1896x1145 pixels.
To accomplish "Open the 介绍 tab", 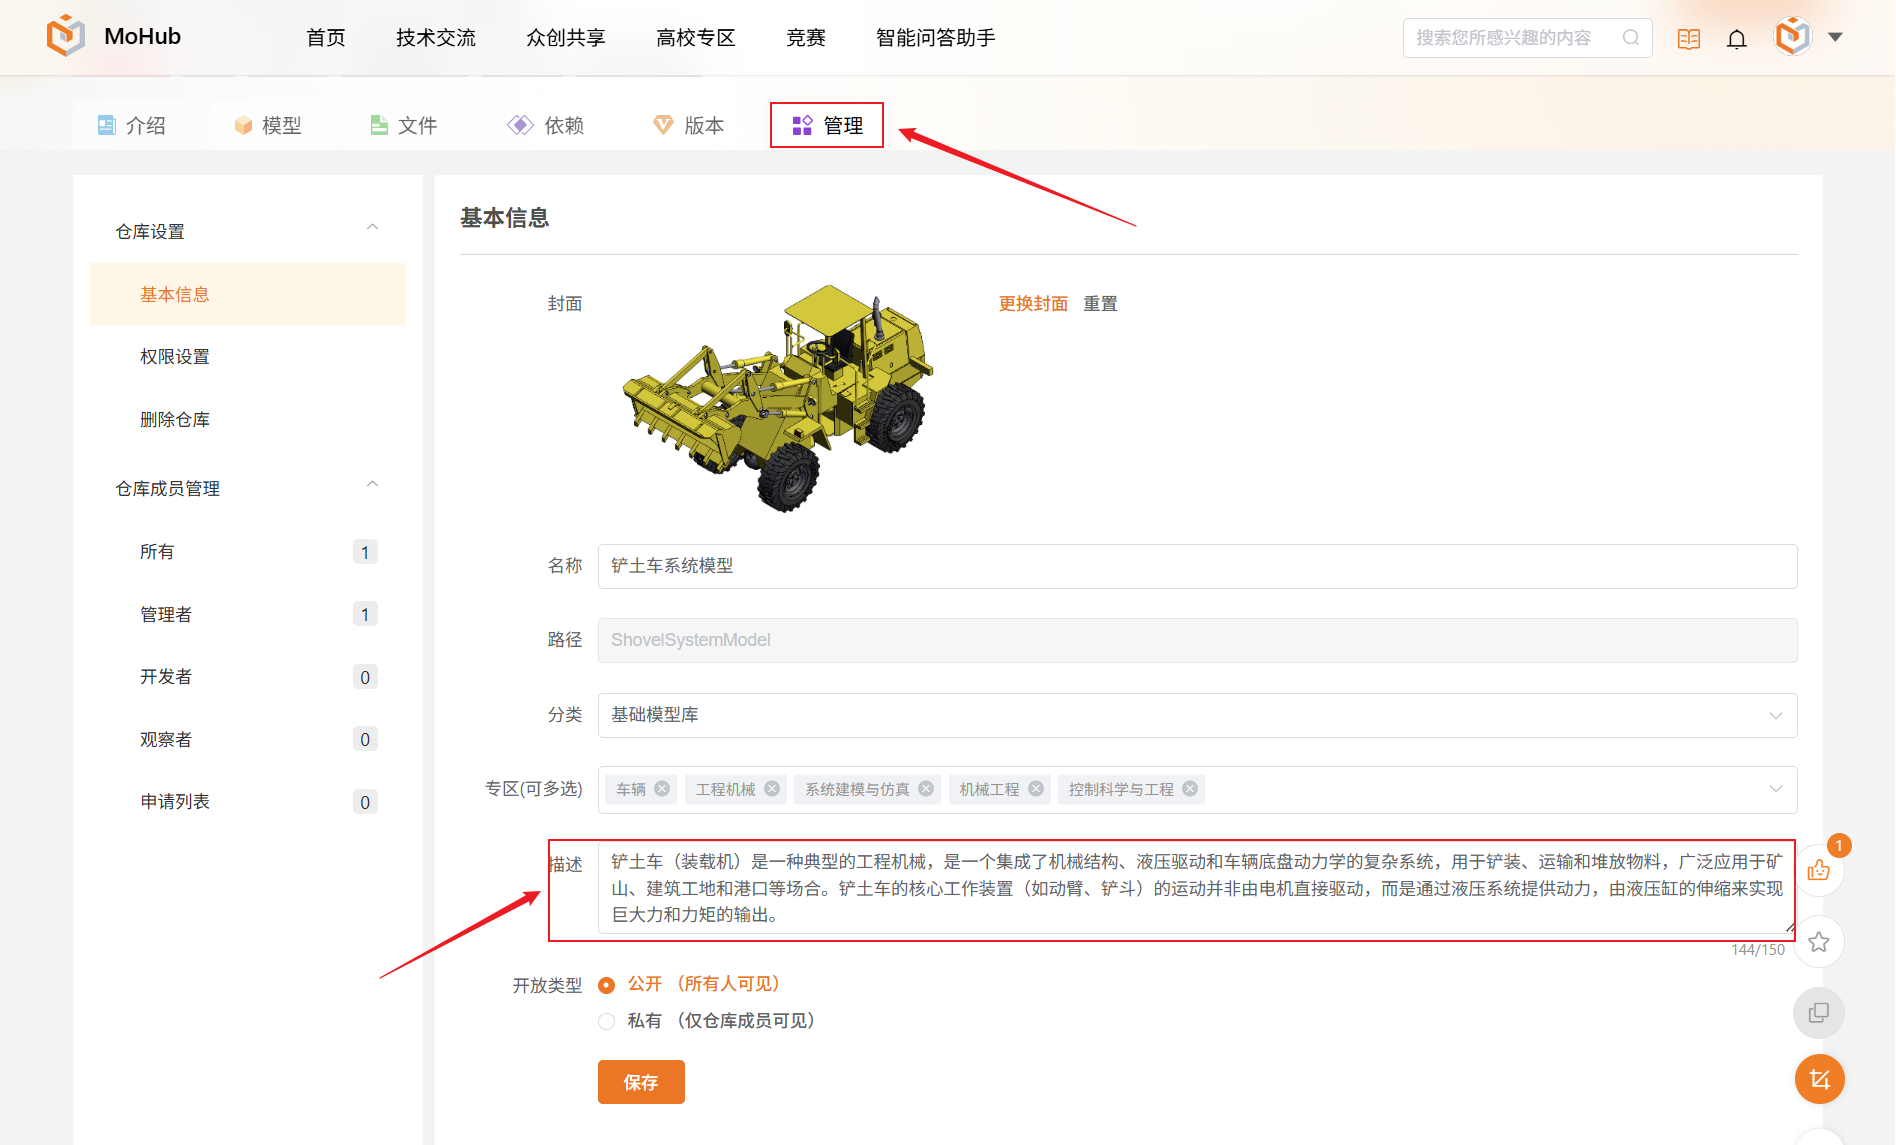I will coord(132,126).
